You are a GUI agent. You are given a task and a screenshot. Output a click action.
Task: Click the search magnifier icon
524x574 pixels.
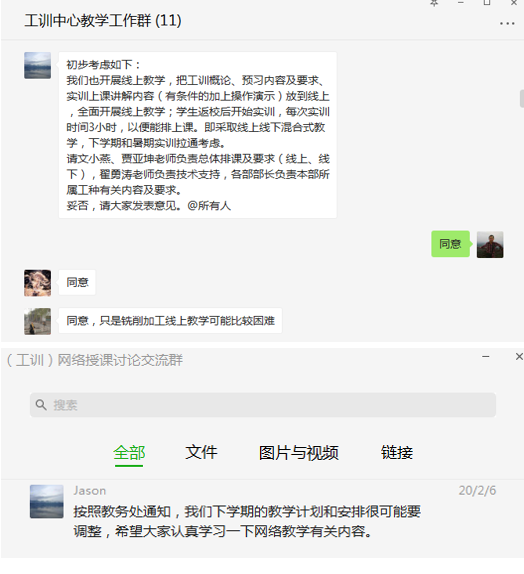41,405
